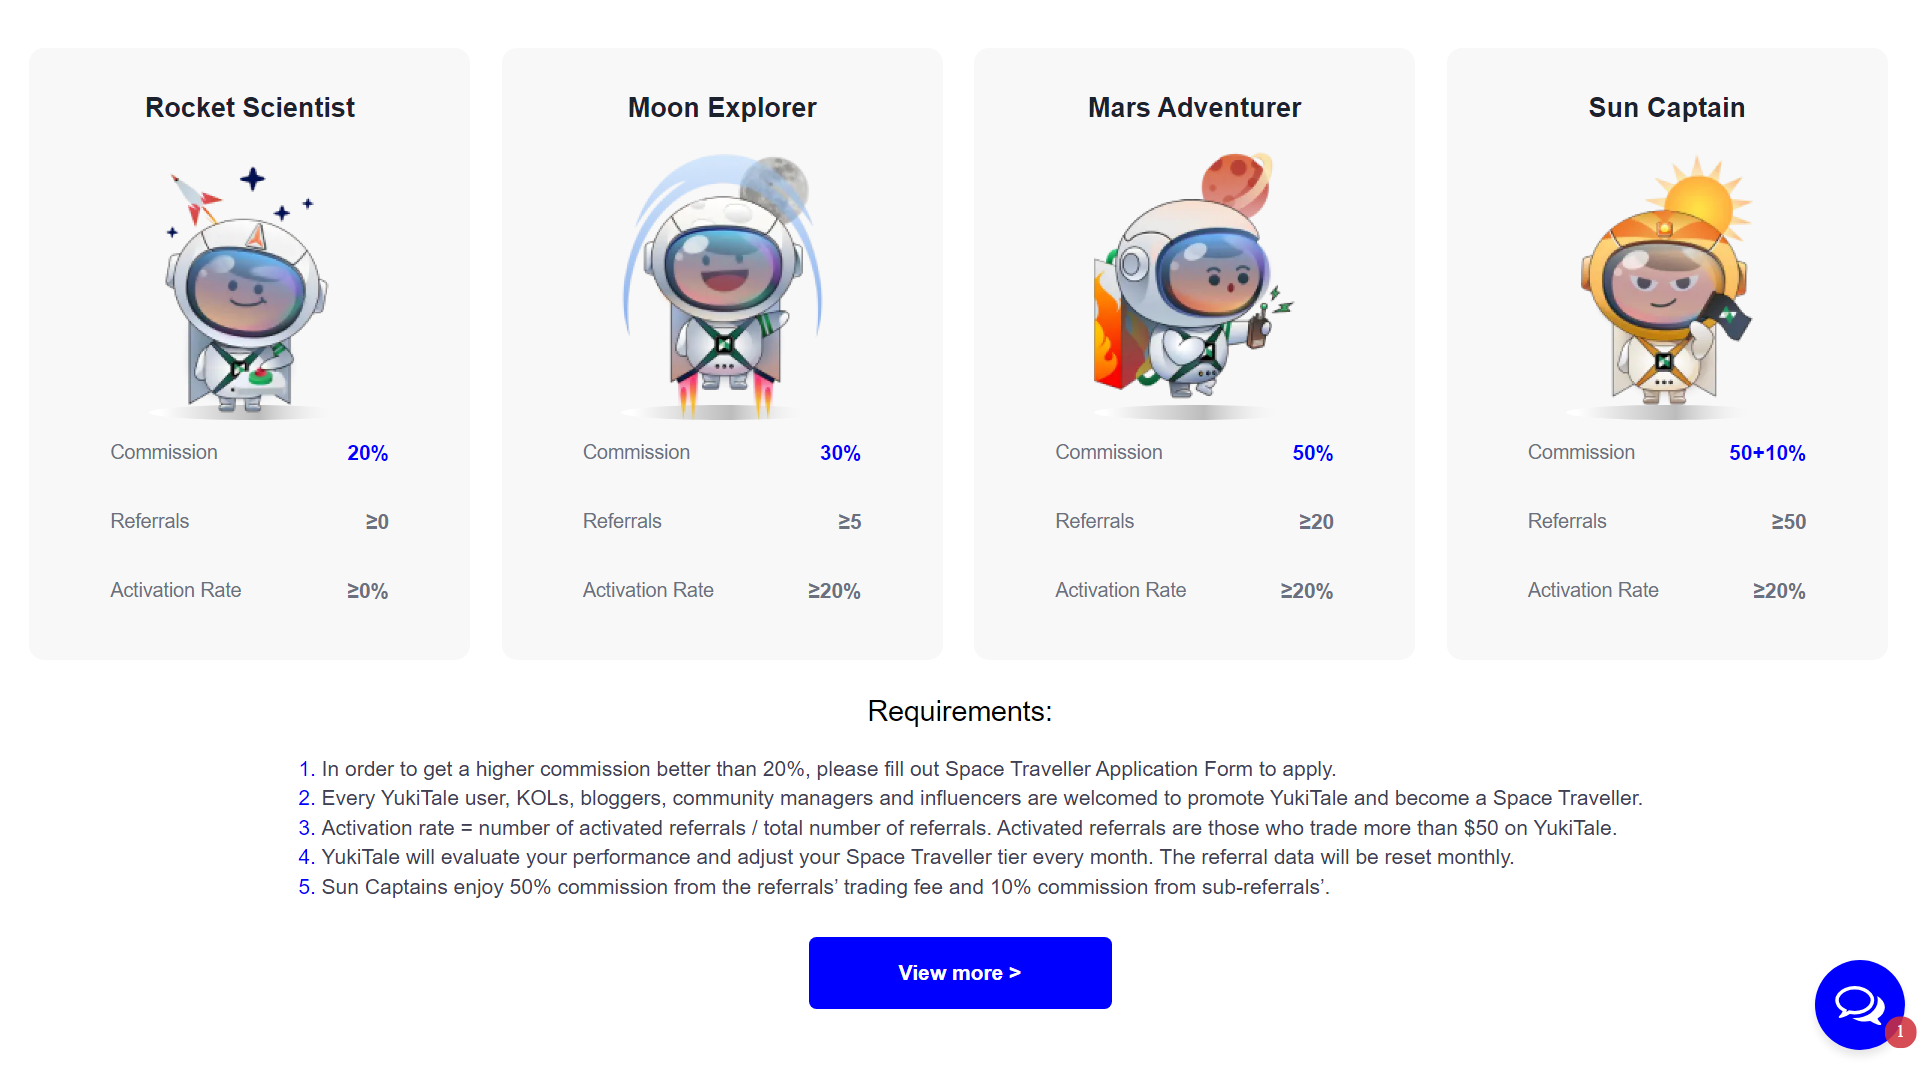Click Sun Captain referrals ≥50 value

pyautogui.click(x=1789, y=522)
